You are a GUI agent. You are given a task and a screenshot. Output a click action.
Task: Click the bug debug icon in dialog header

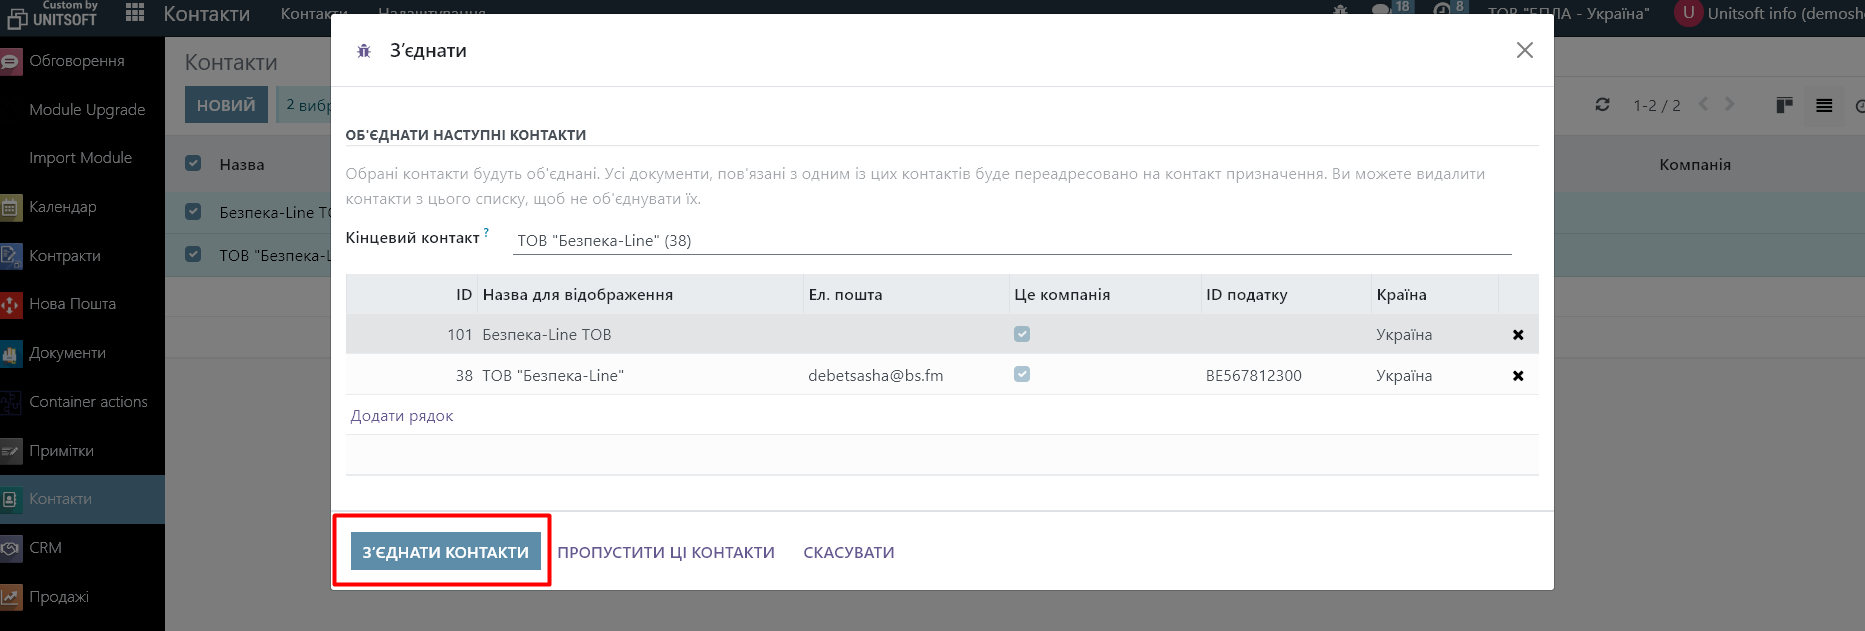(364, 51)
